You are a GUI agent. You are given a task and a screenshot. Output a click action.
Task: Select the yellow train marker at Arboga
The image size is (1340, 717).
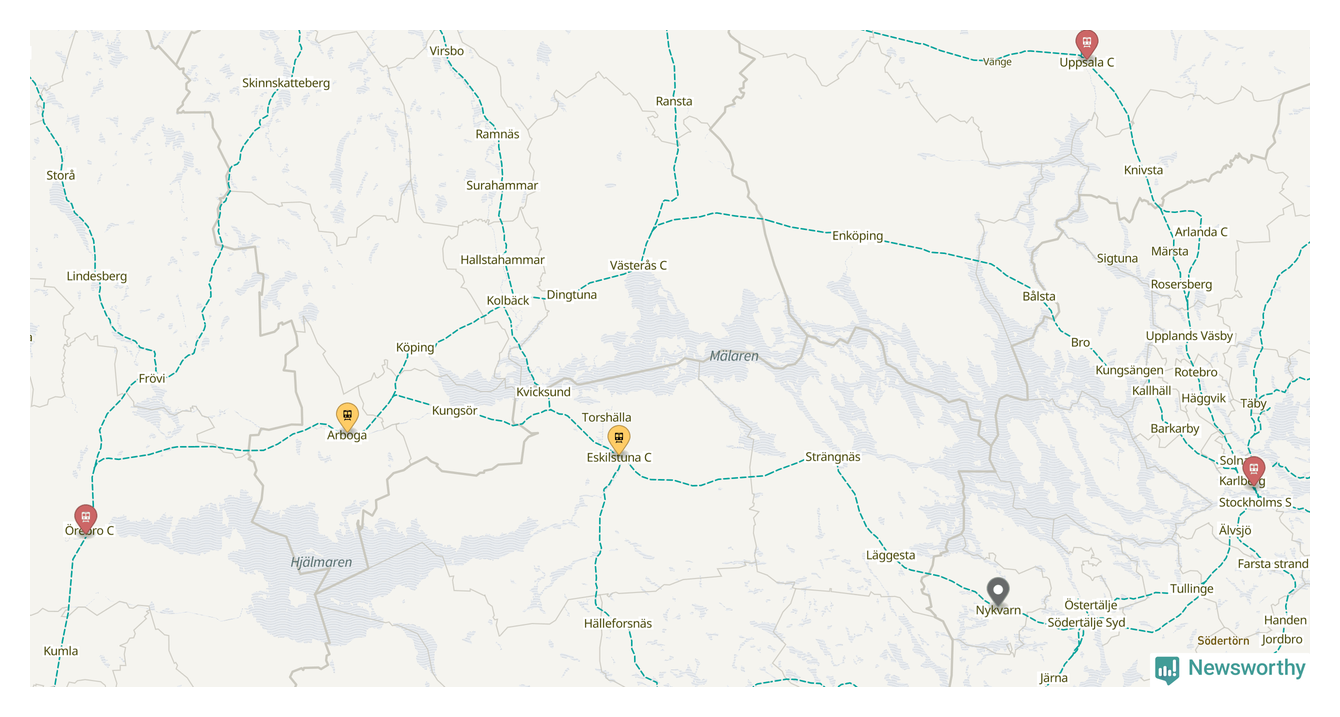pos(347,417)
